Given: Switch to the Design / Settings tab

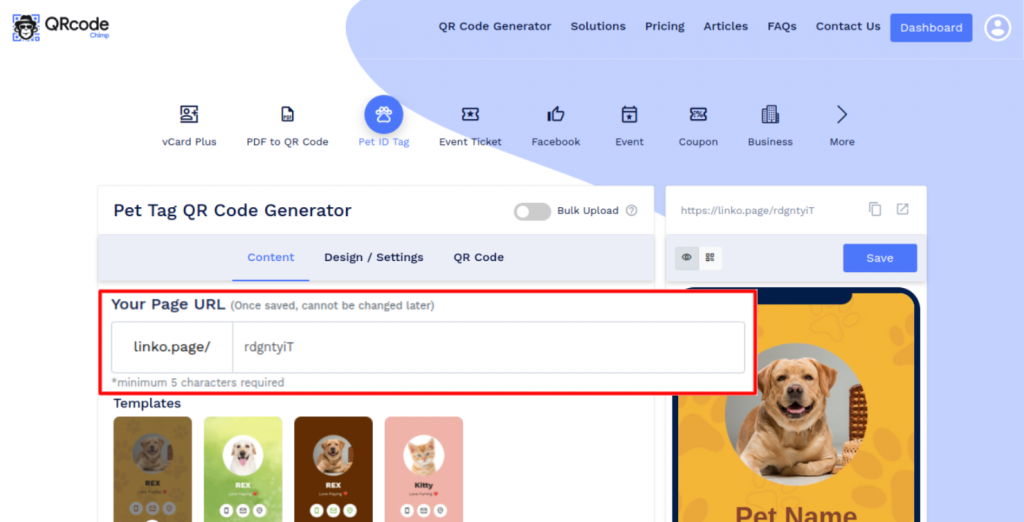Looking at the screenshot, I should (x=374, y=257).
